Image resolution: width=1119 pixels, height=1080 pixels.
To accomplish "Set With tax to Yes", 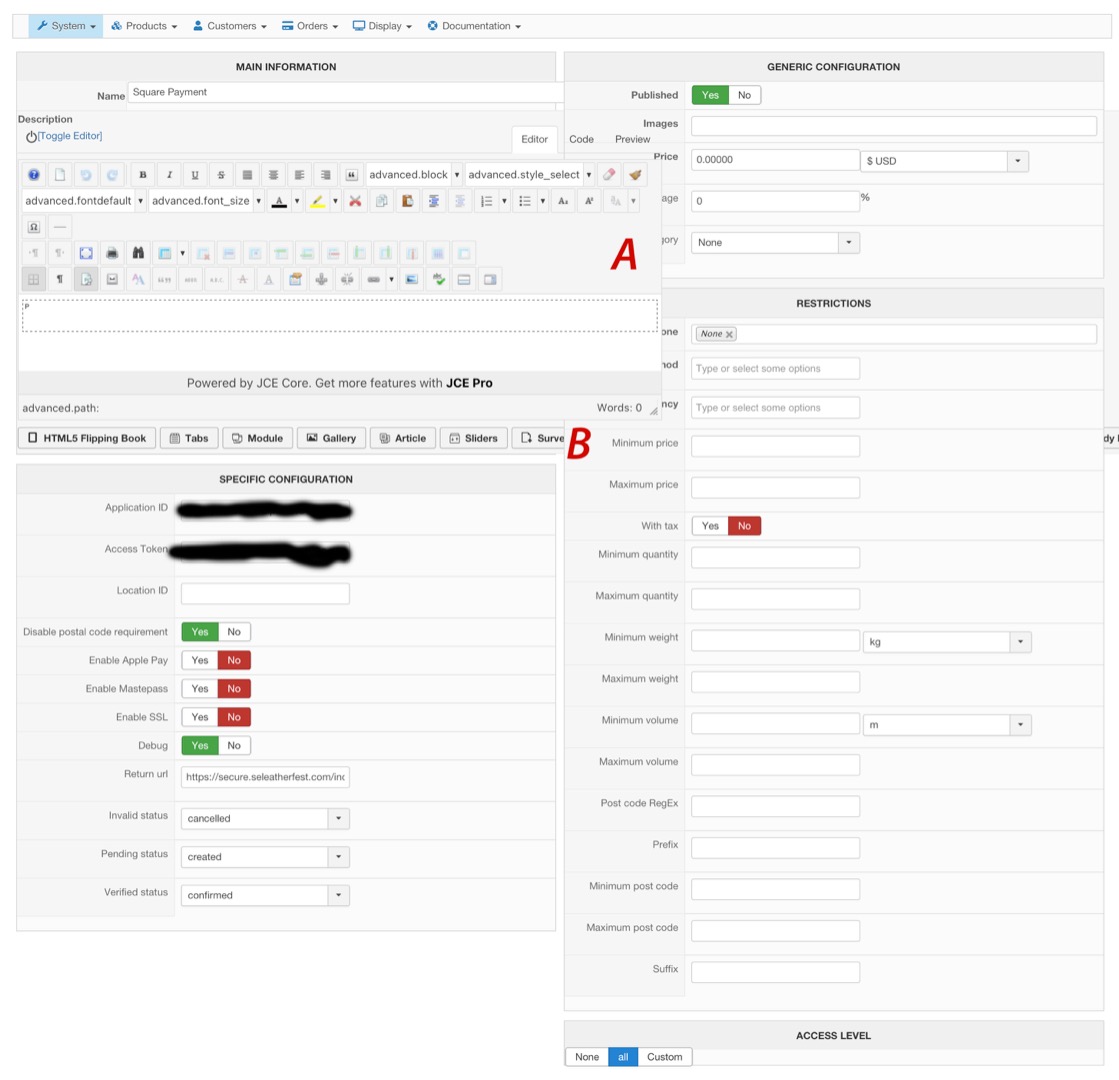I will (x=710, y=526).
